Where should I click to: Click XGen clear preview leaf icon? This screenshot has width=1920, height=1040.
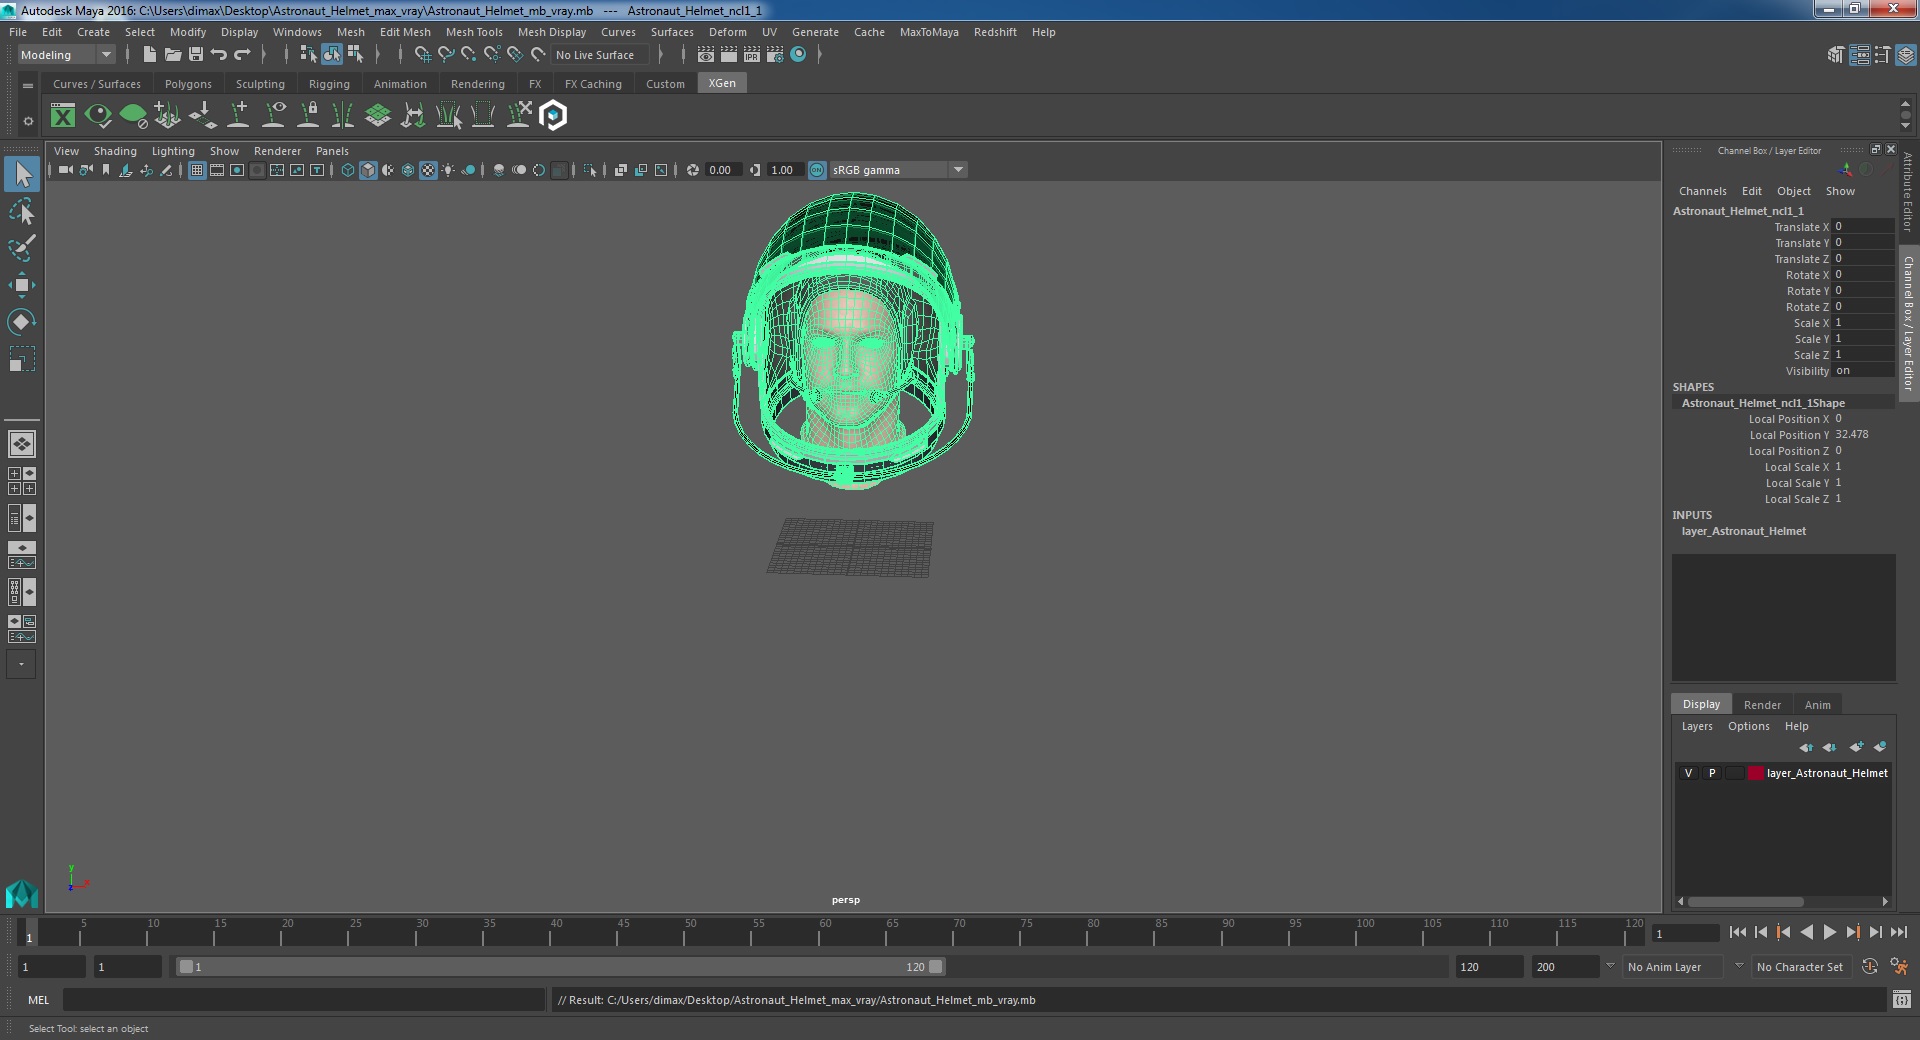(x=133, y=116)
